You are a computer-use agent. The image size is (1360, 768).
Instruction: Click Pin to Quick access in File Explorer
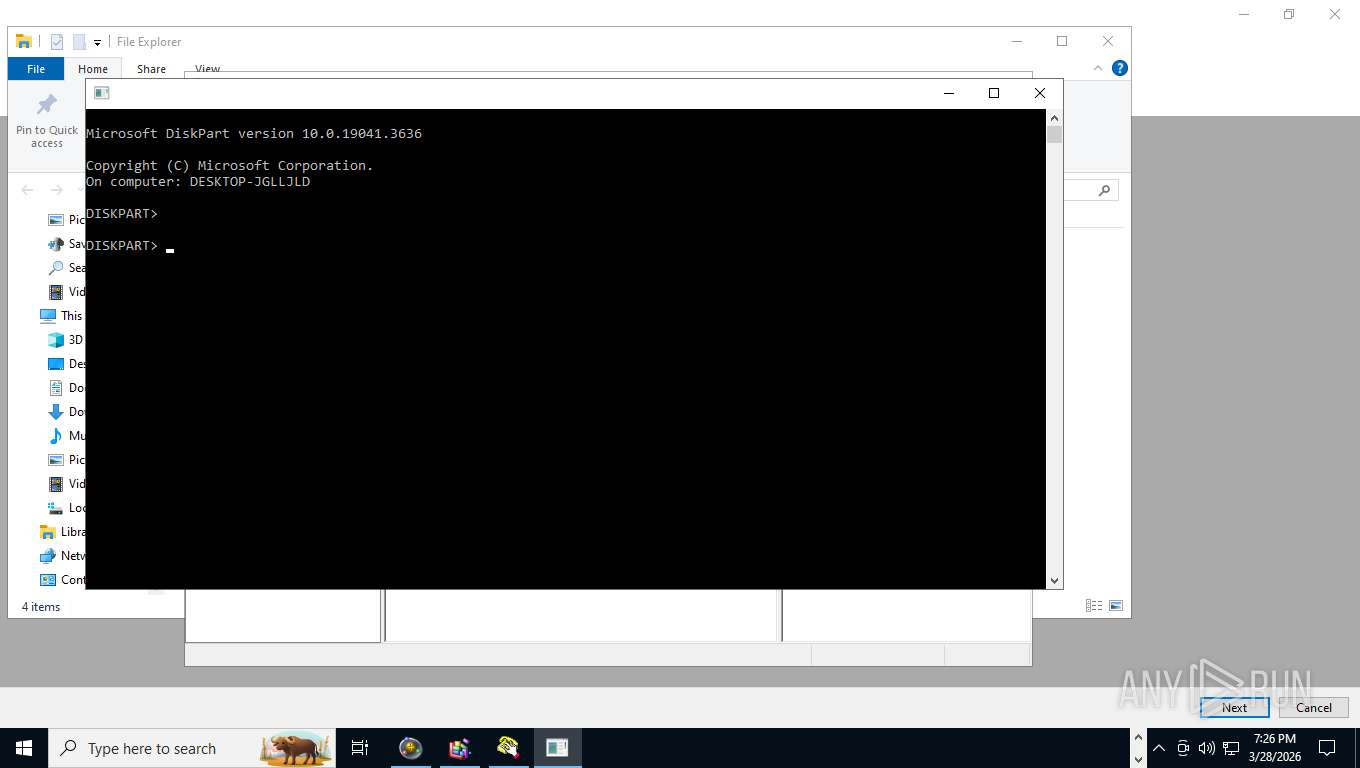pos(47,122)
